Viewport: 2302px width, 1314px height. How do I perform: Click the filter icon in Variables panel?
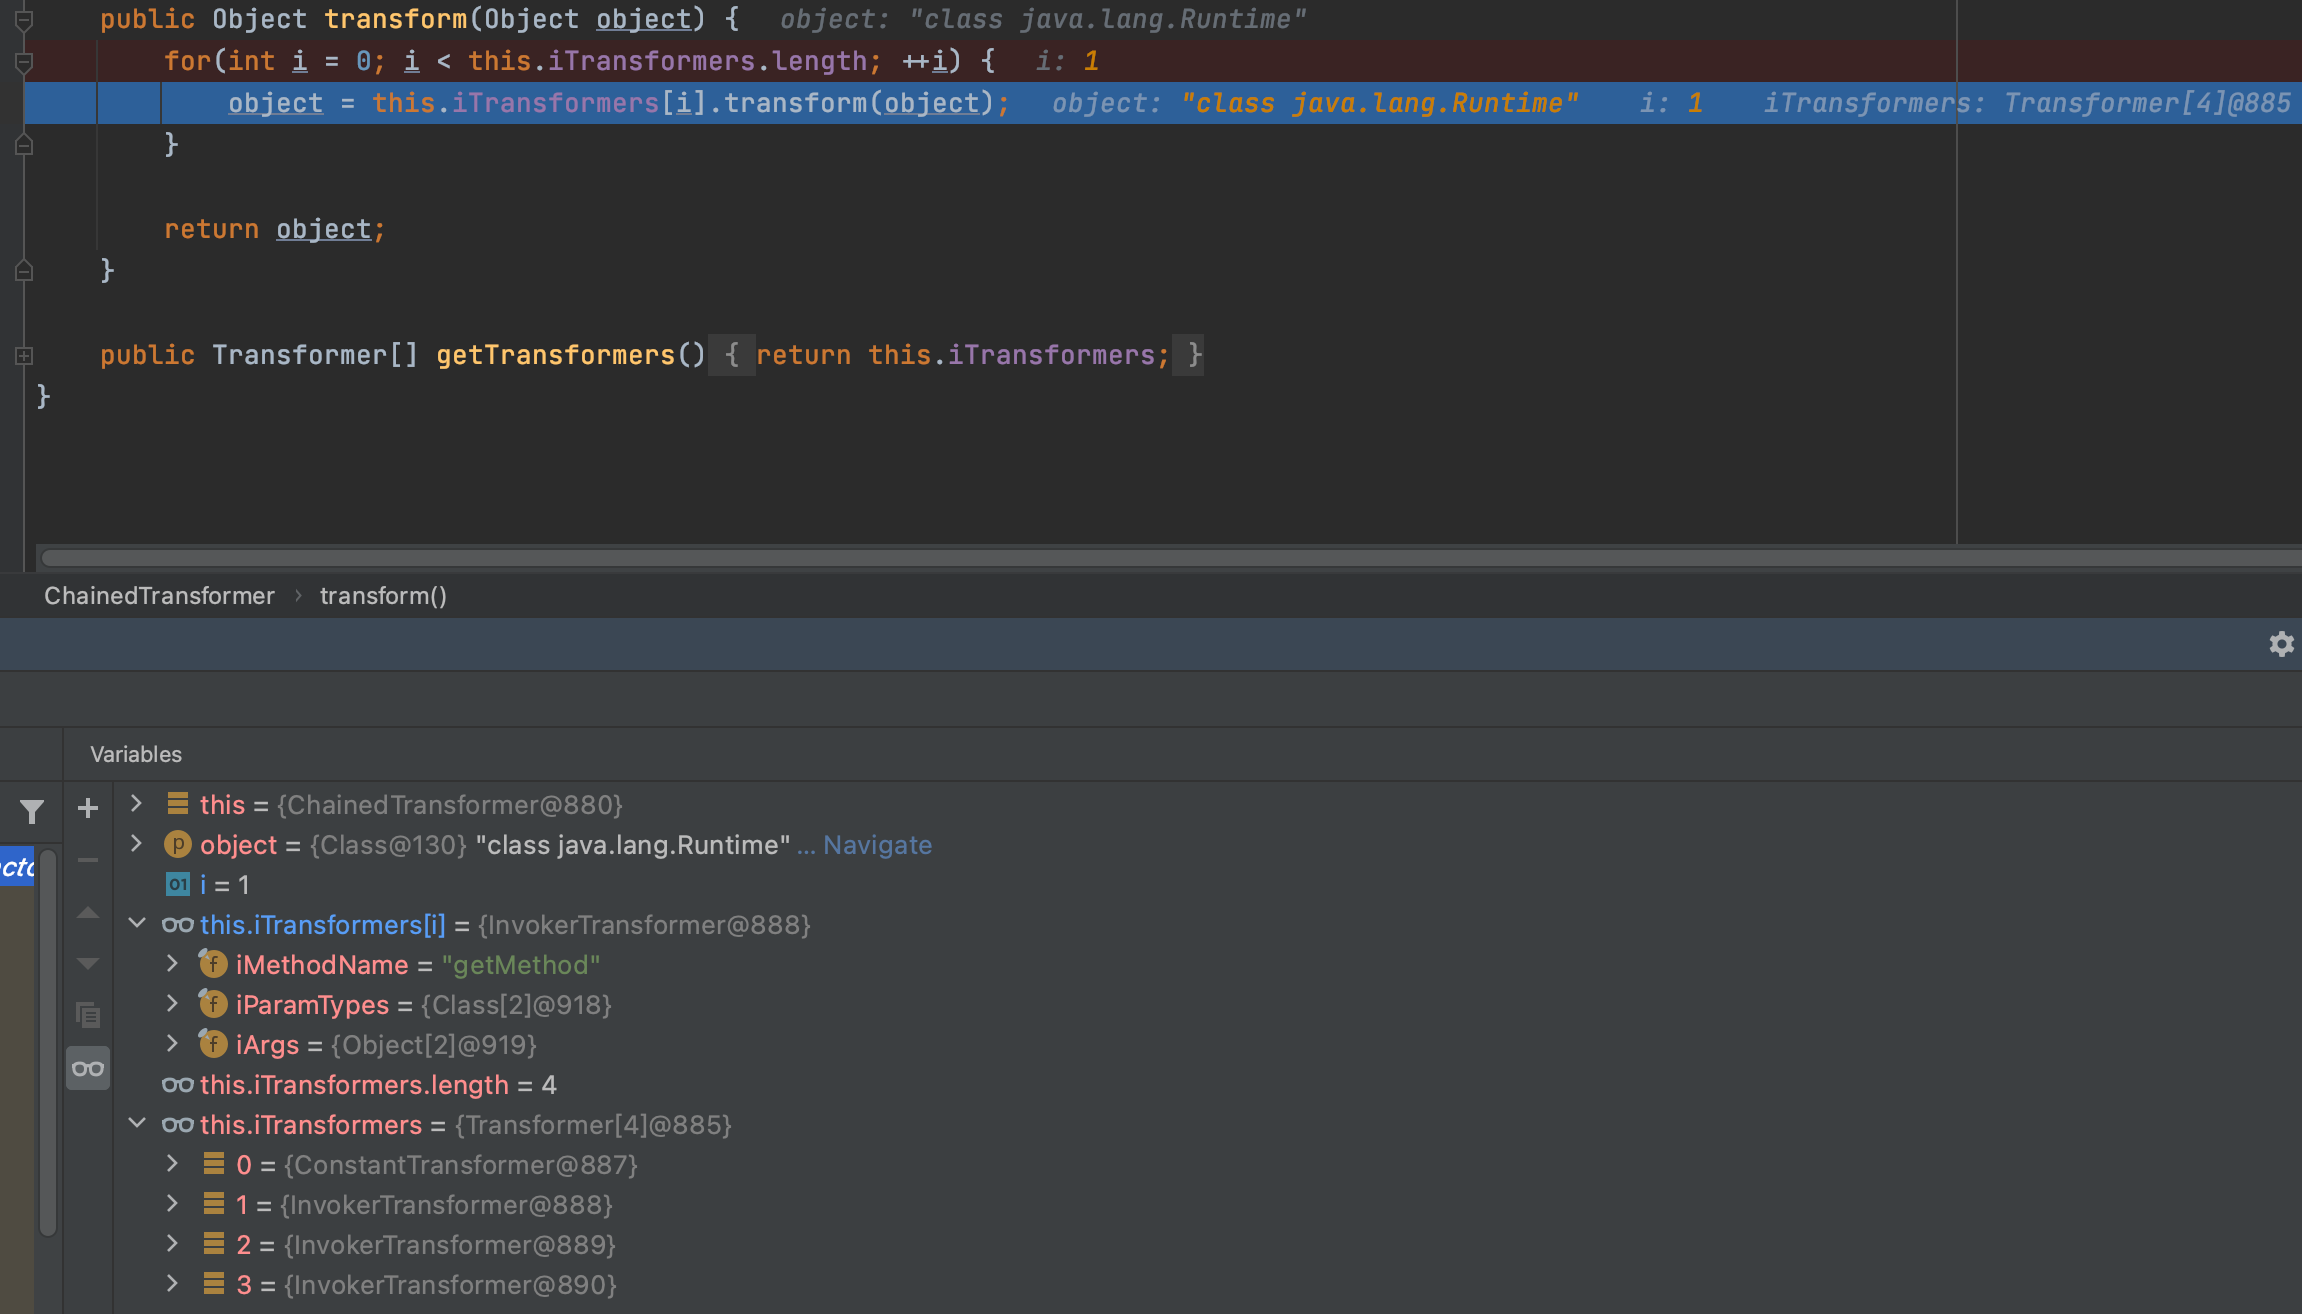pyautogui.click(x=32, y=811)
